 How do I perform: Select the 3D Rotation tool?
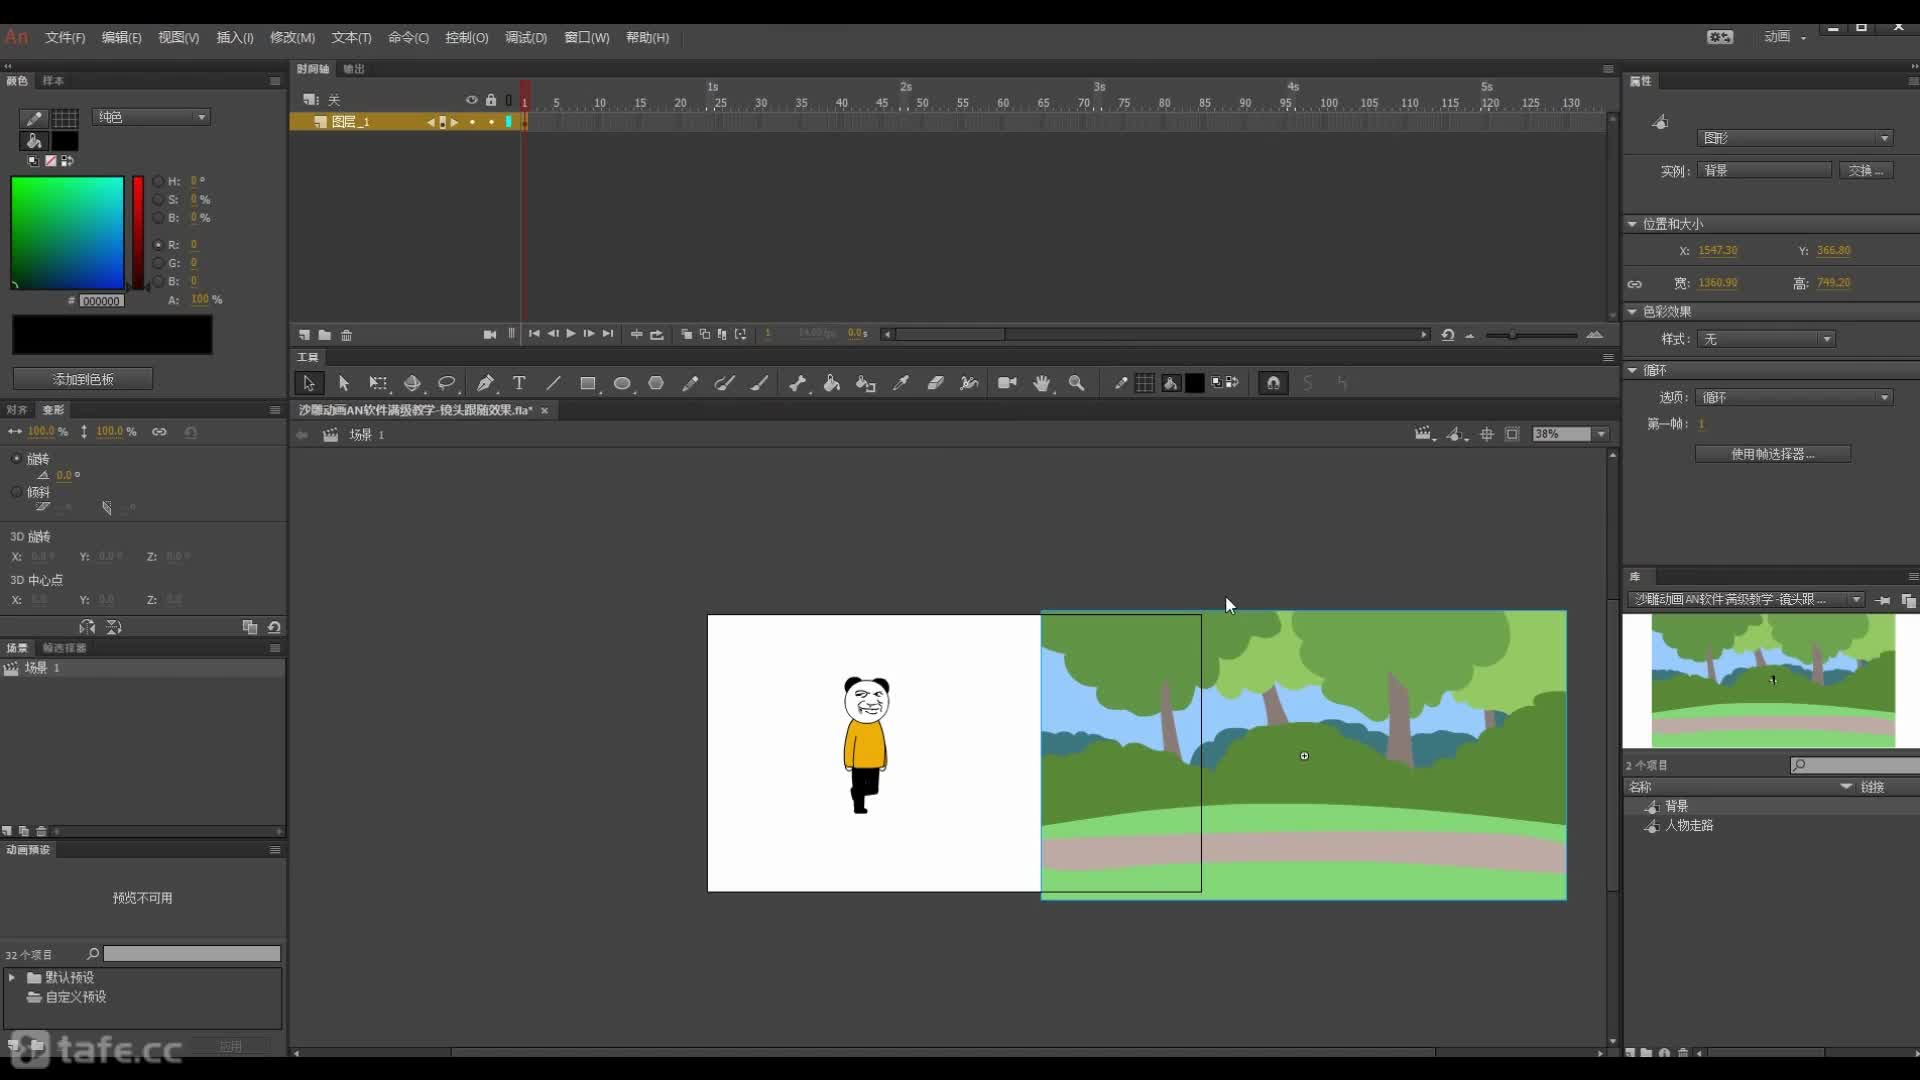pos(412,384)
